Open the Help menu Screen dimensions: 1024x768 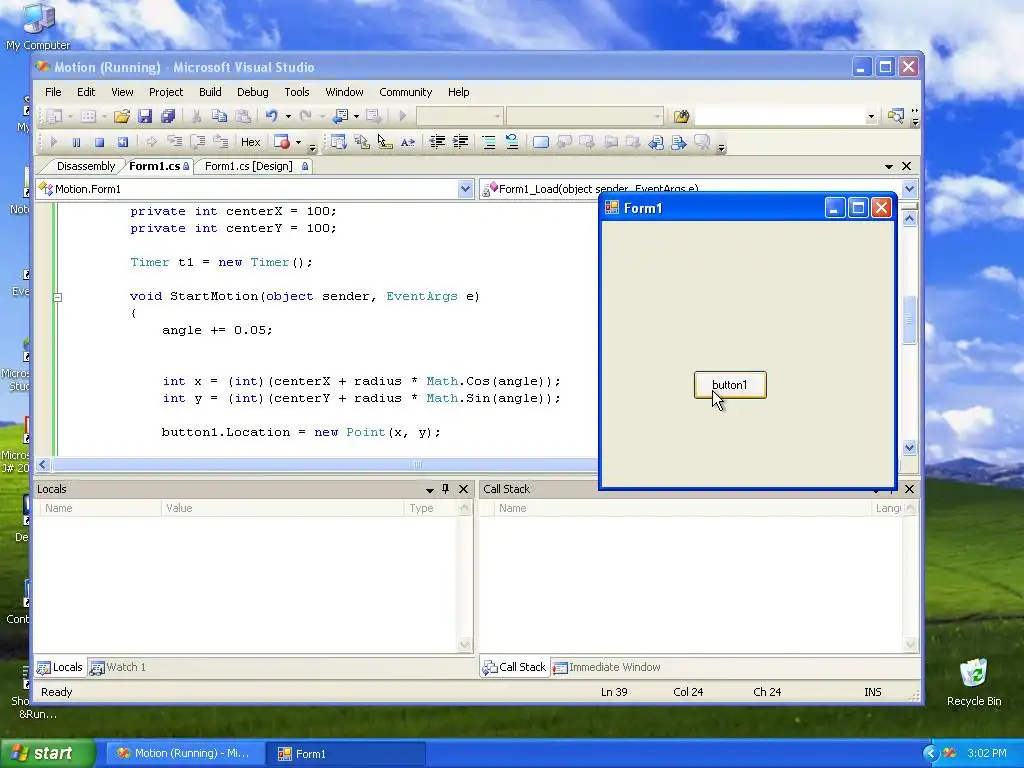(x=458, y=92)
